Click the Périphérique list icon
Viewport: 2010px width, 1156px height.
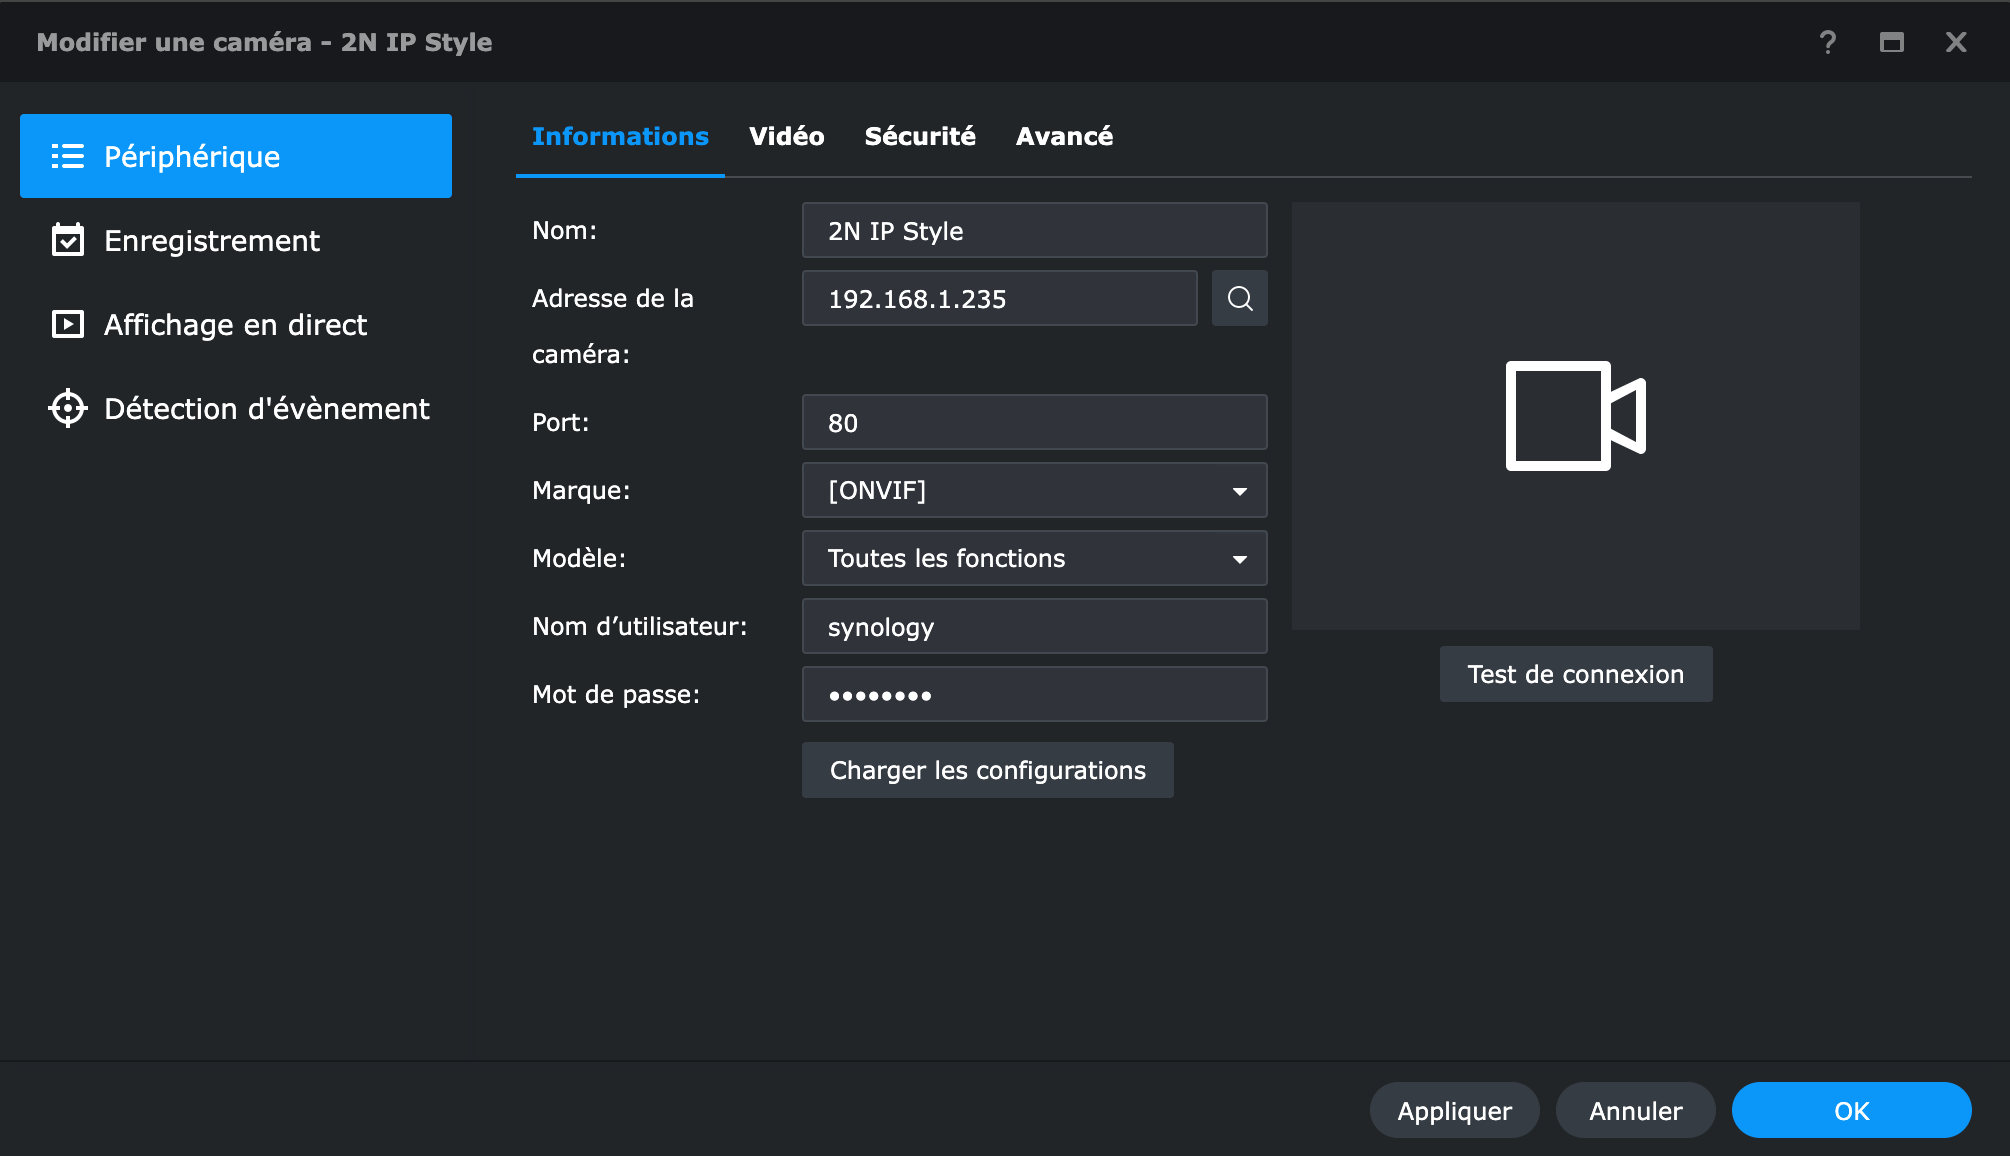pos(68,156)
